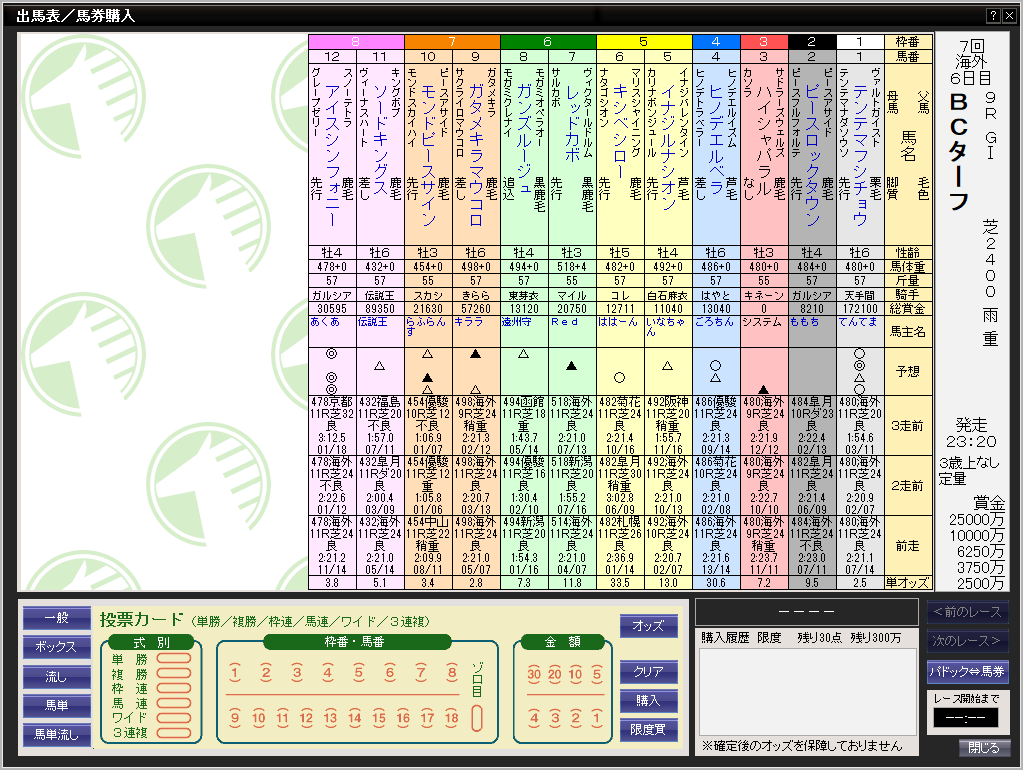Select the 馬単流し card type button
Viewport: 1023px width, 770px height.
click(57, 735)
